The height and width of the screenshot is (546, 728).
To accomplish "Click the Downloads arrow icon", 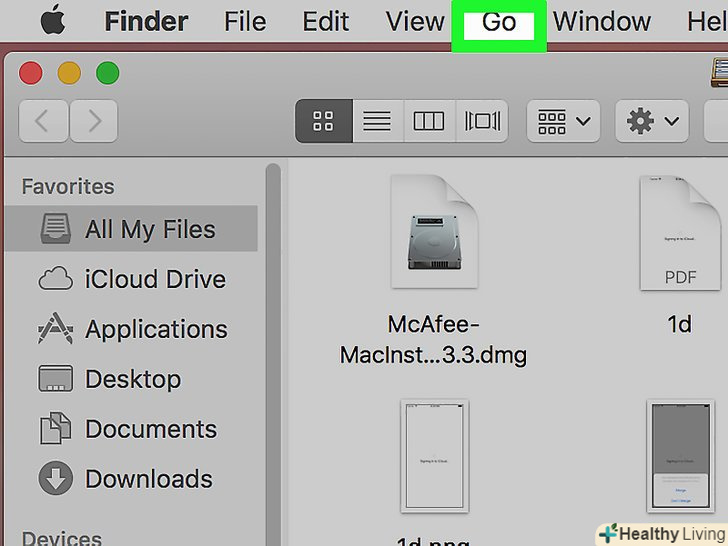I will tap(56, 478).
